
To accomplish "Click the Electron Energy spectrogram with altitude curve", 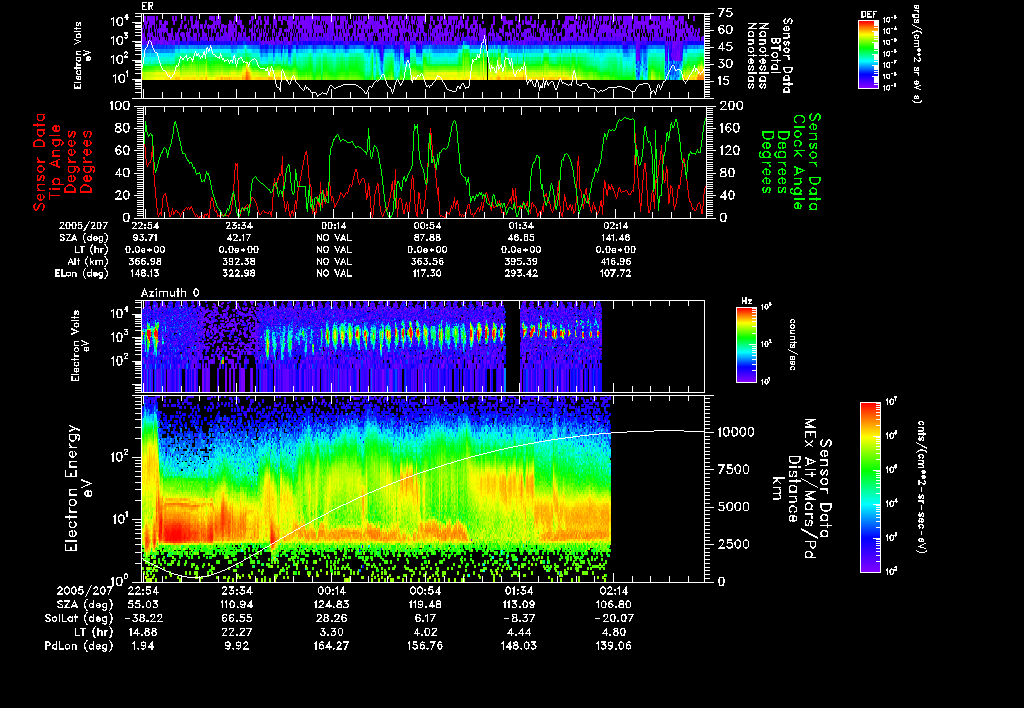I will (424, 488).
